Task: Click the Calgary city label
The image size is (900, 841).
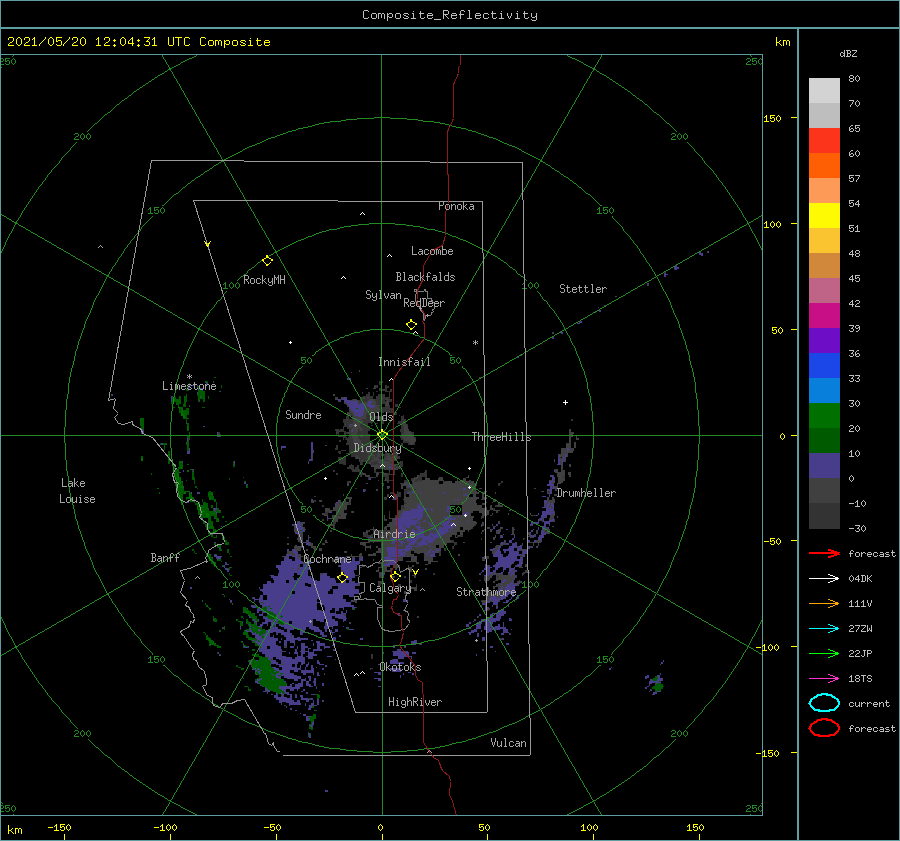Action: click(390, 588)
